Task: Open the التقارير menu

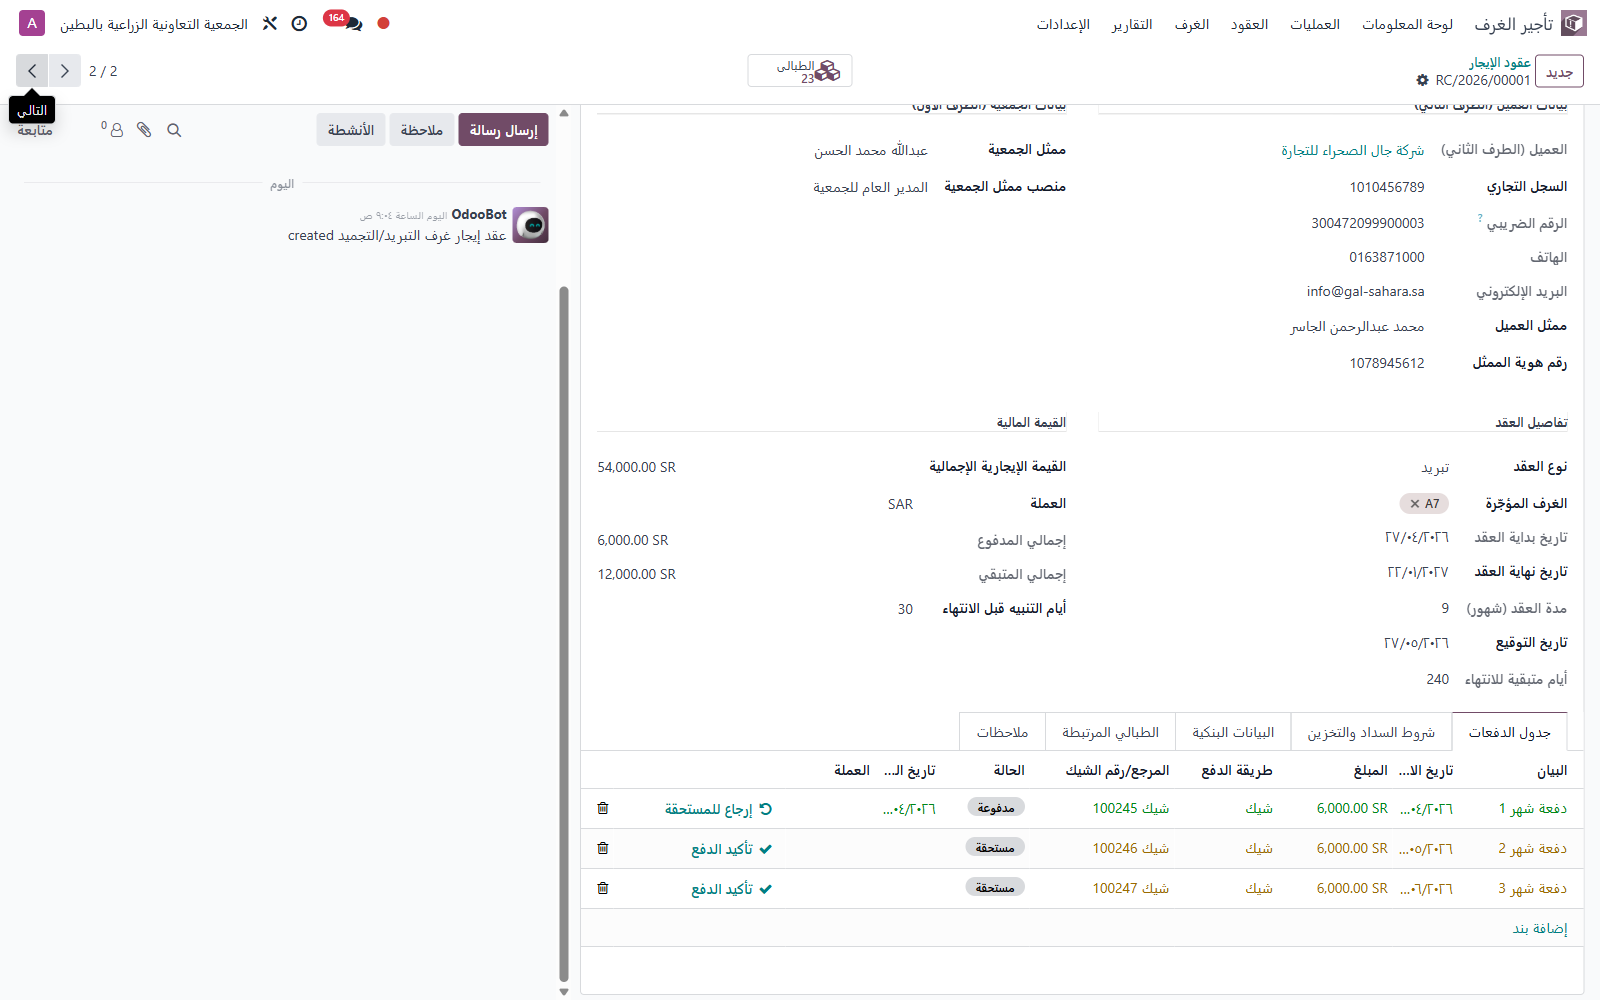Action: pos(1132,24)
